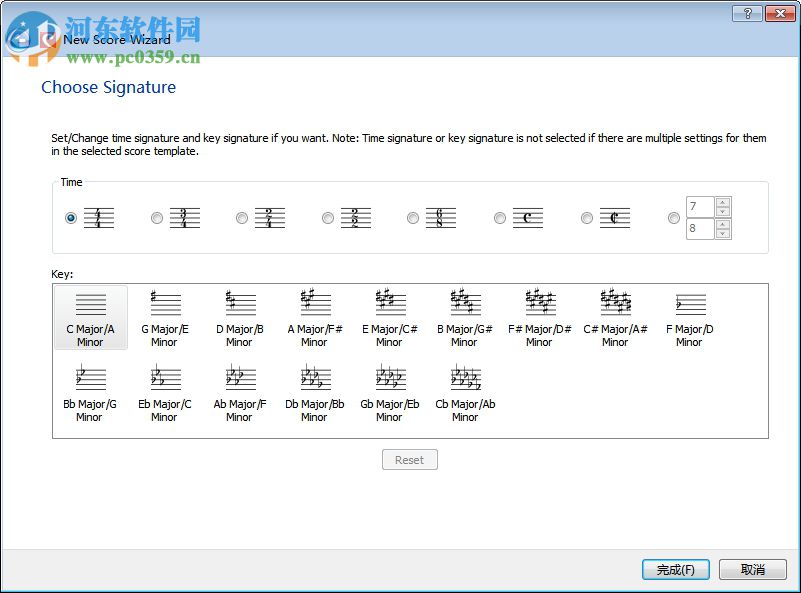
Task: Select the 3/4 time signature radio button
Action: (156, 217)
